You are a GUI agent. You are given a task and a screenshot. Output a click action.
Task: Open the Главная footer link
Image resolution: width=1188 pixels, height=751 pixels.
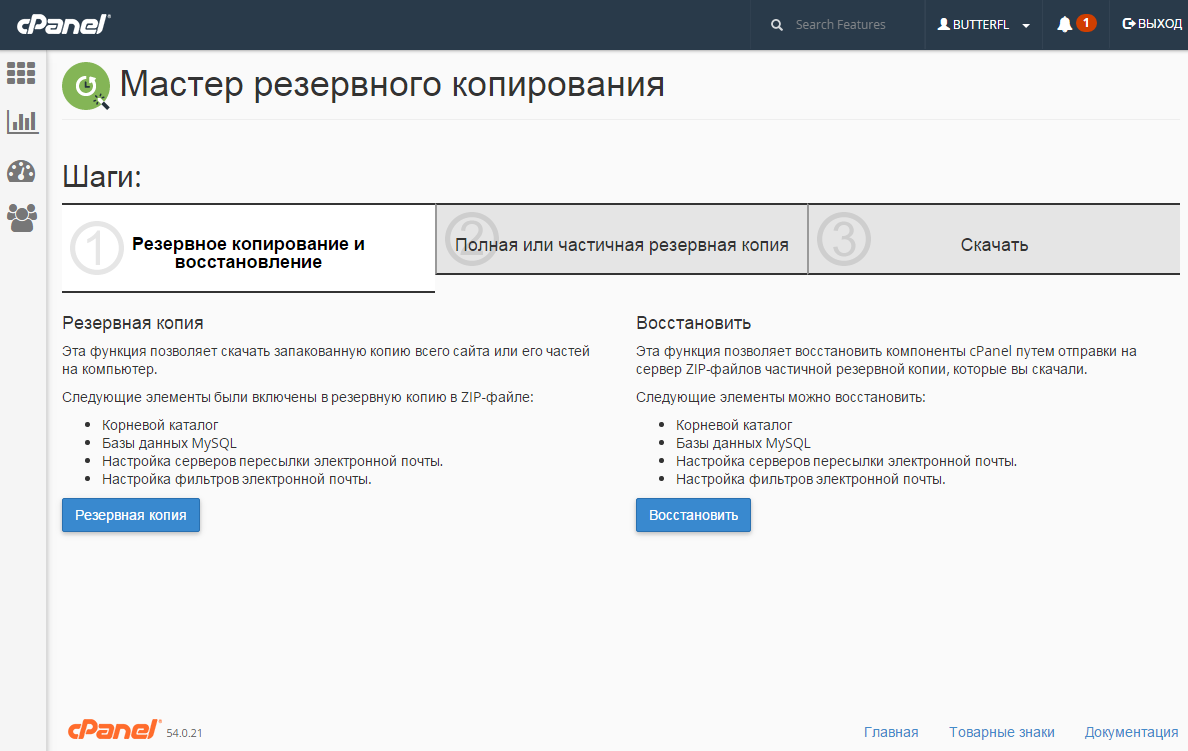coord(891,732)
